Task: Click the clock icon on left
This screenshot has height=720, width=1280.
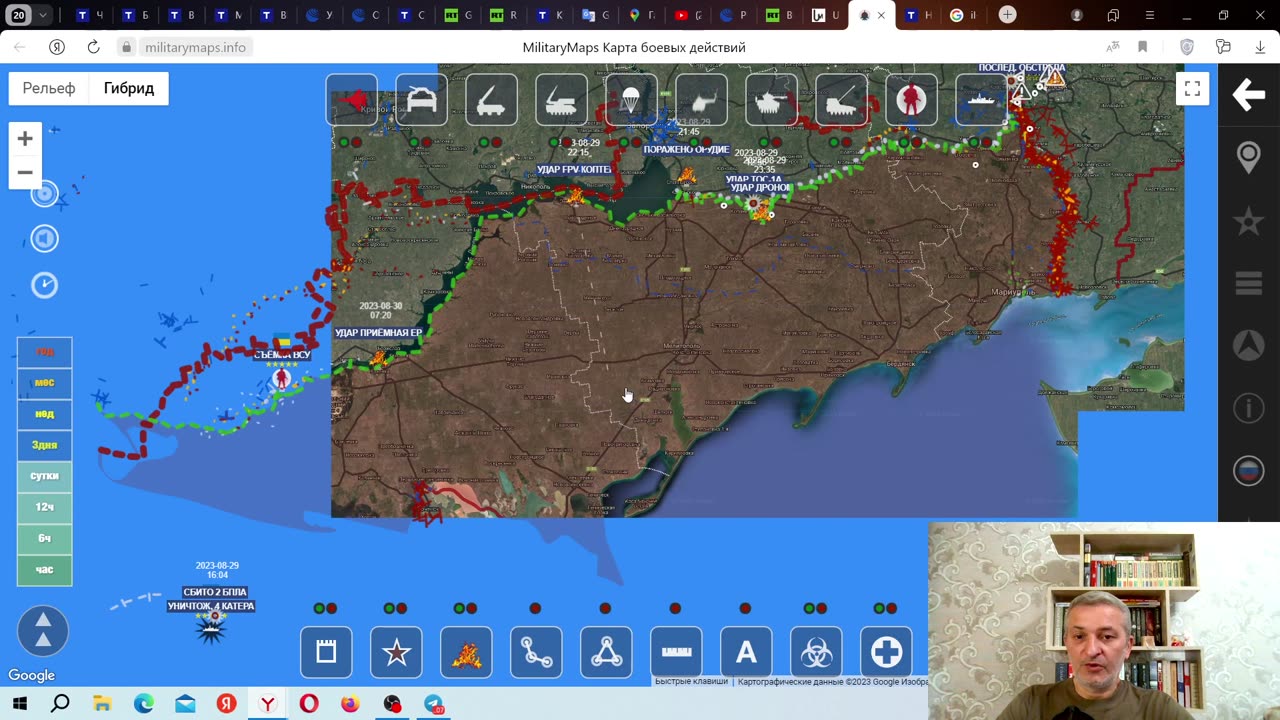Action: [x=44, y=285]
